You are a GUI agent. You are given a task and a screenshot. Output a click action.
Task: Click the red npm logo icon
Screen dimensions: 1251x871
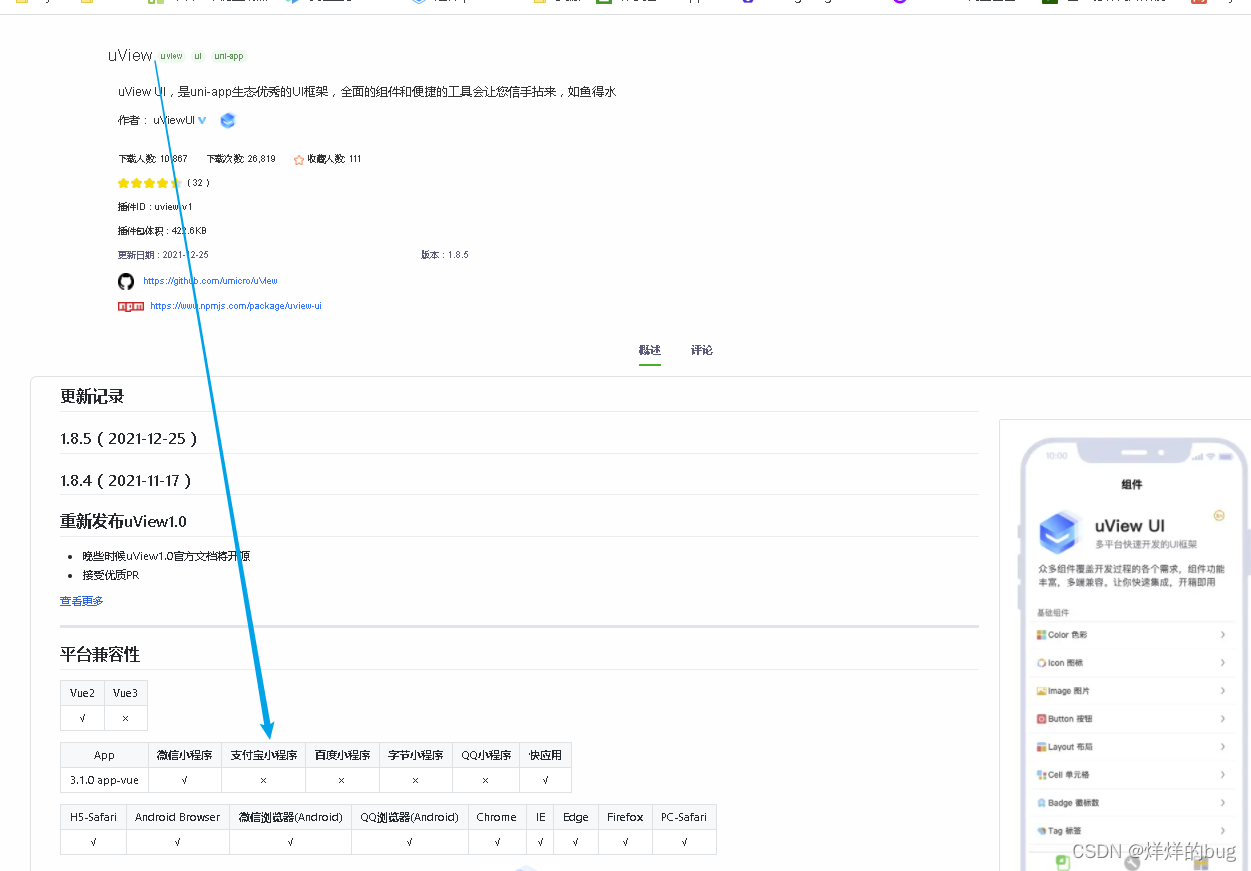point(130,306)
